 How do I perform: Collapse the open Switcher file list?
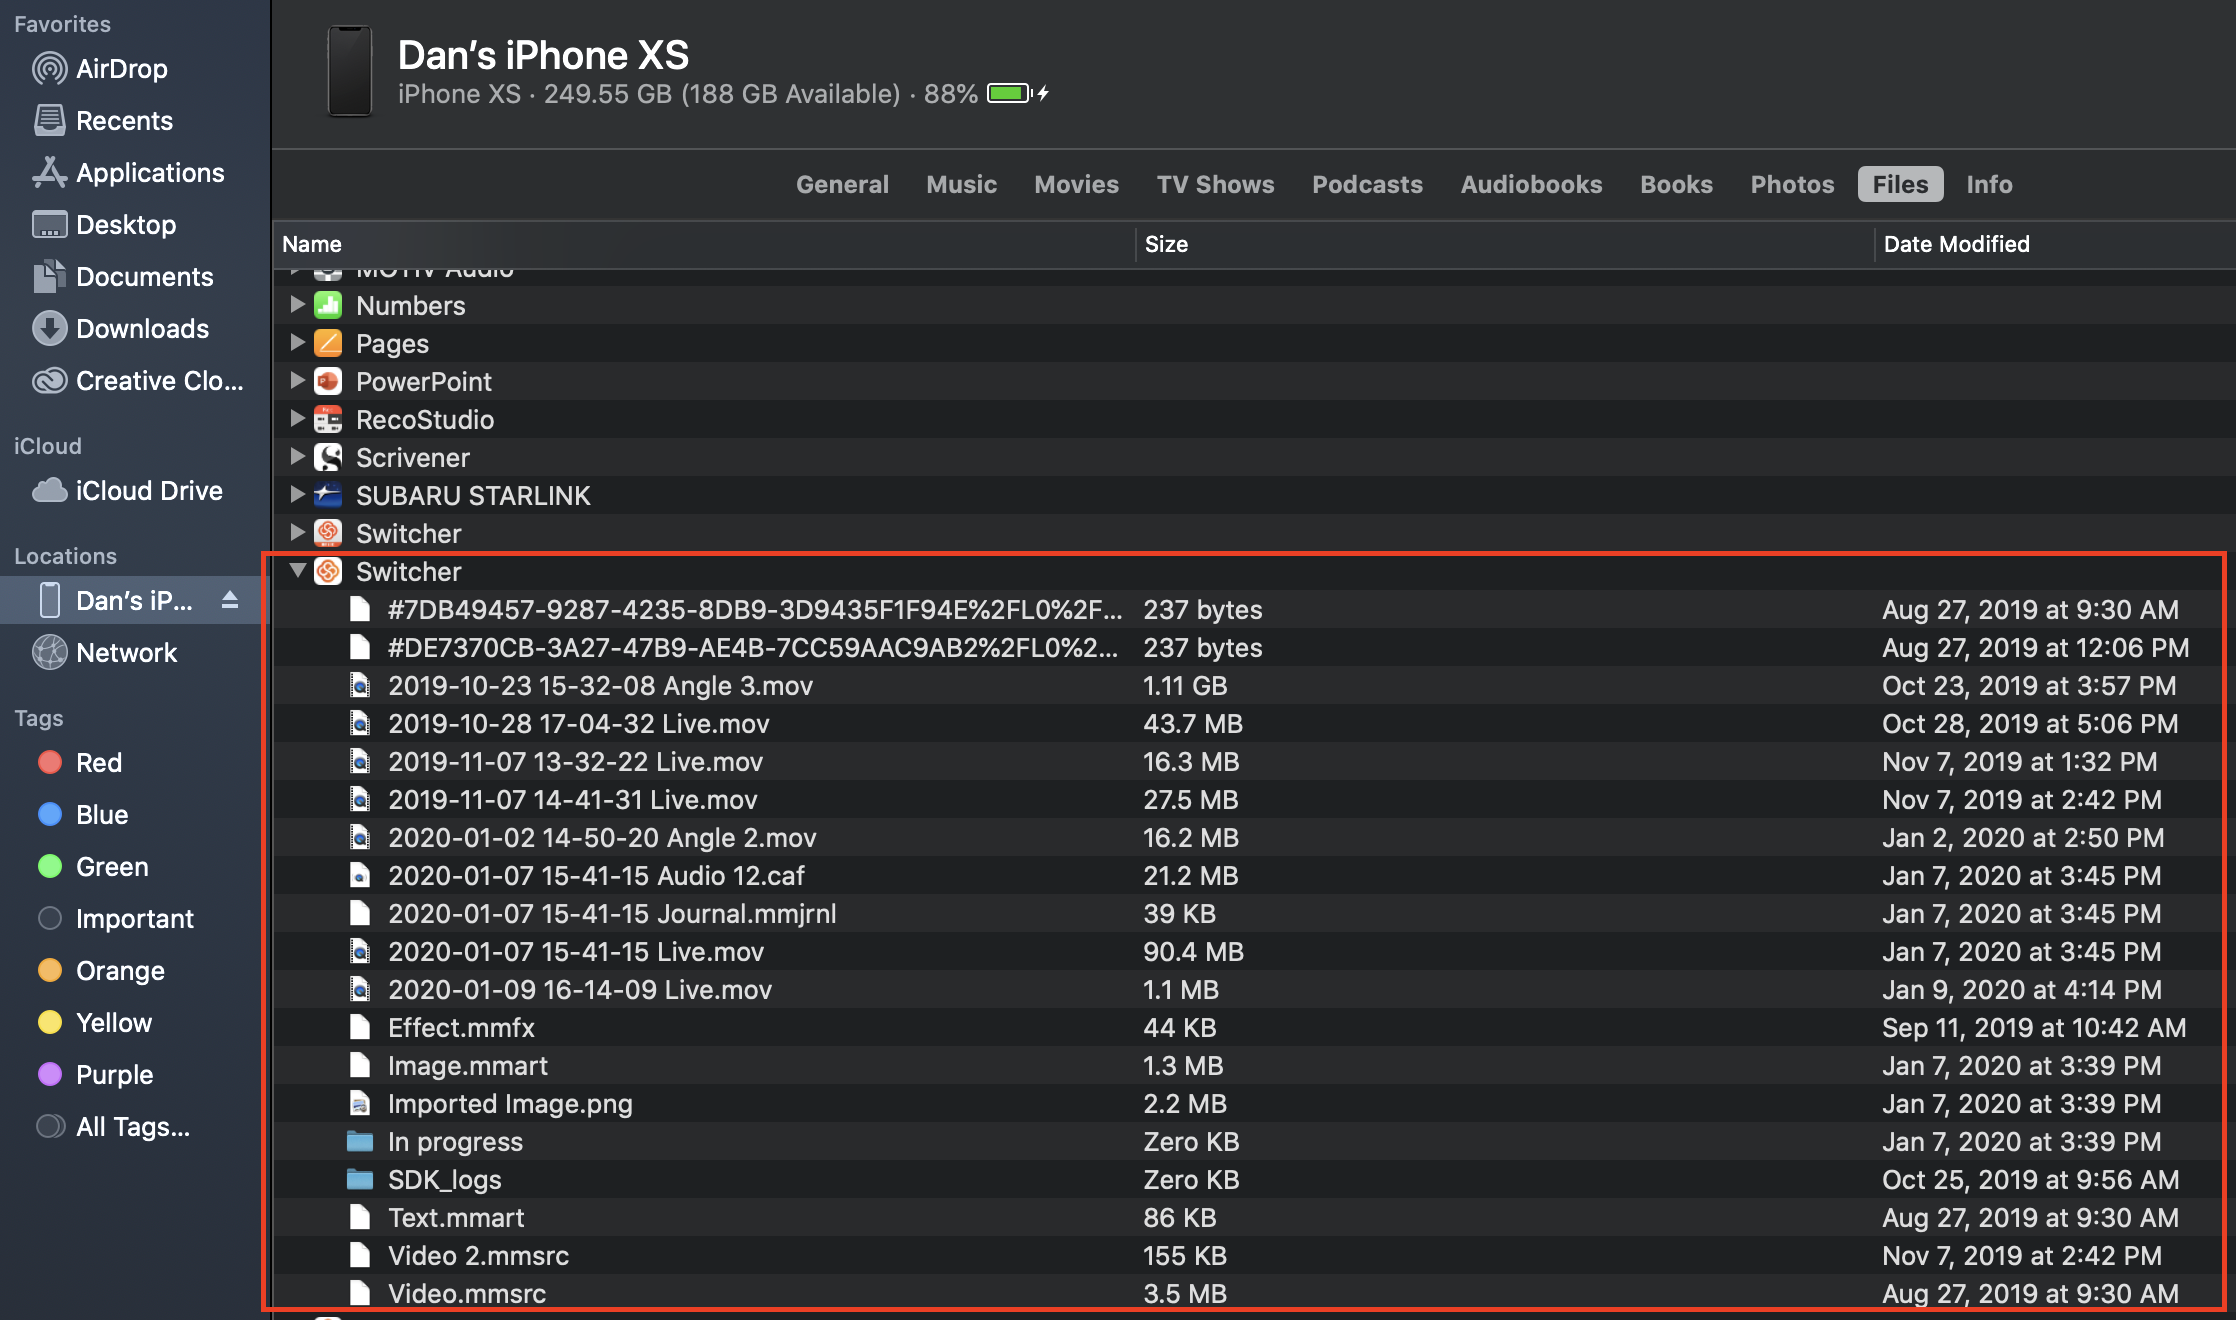point(297,570)
